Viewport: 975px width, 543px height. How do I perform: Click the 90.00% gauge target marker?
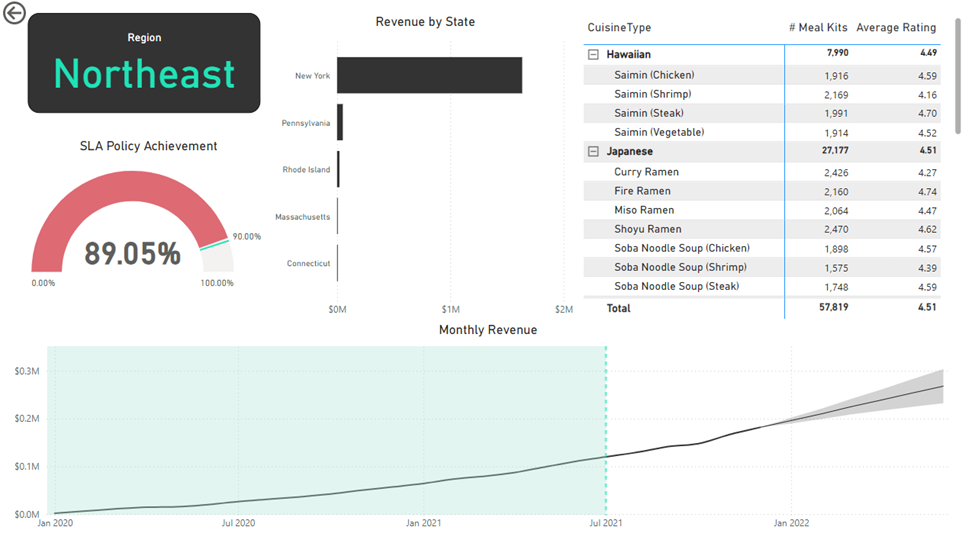(215, 243)
